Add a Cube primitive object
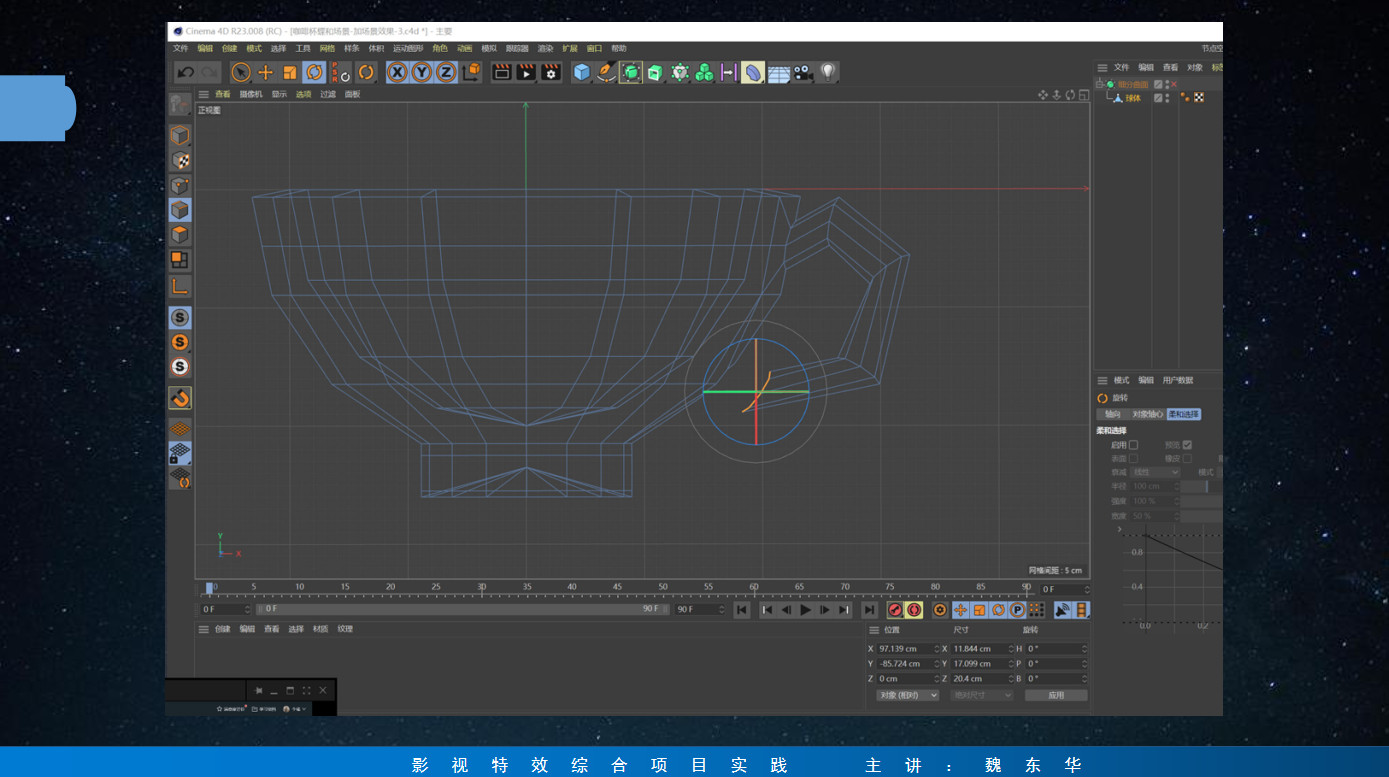 pyautogui.click(x=582, y=72)
